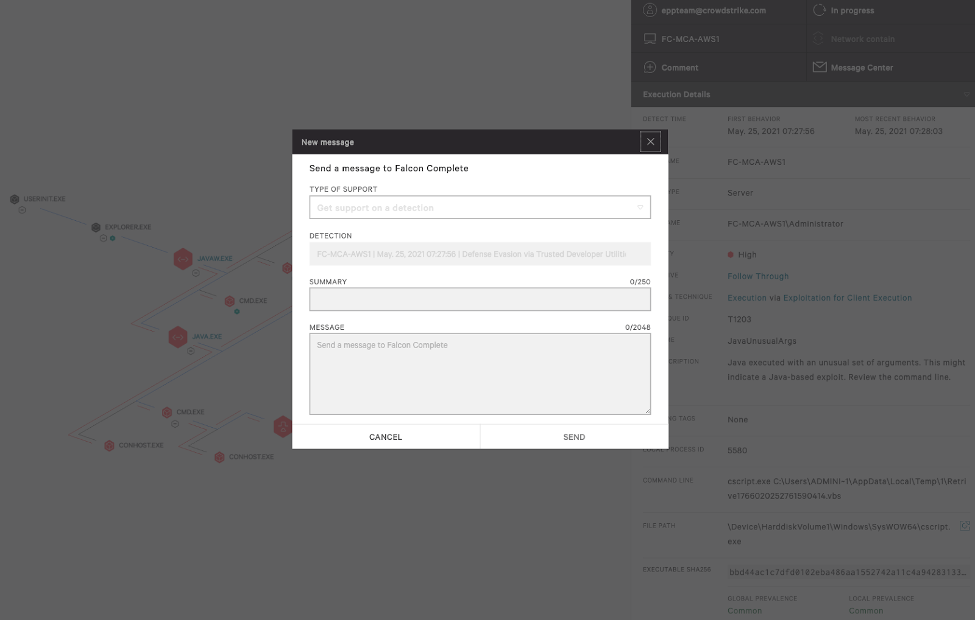
Task: Open Exploitation for Client Execution link
Action: pyautogui.click(x=847, y=298)
